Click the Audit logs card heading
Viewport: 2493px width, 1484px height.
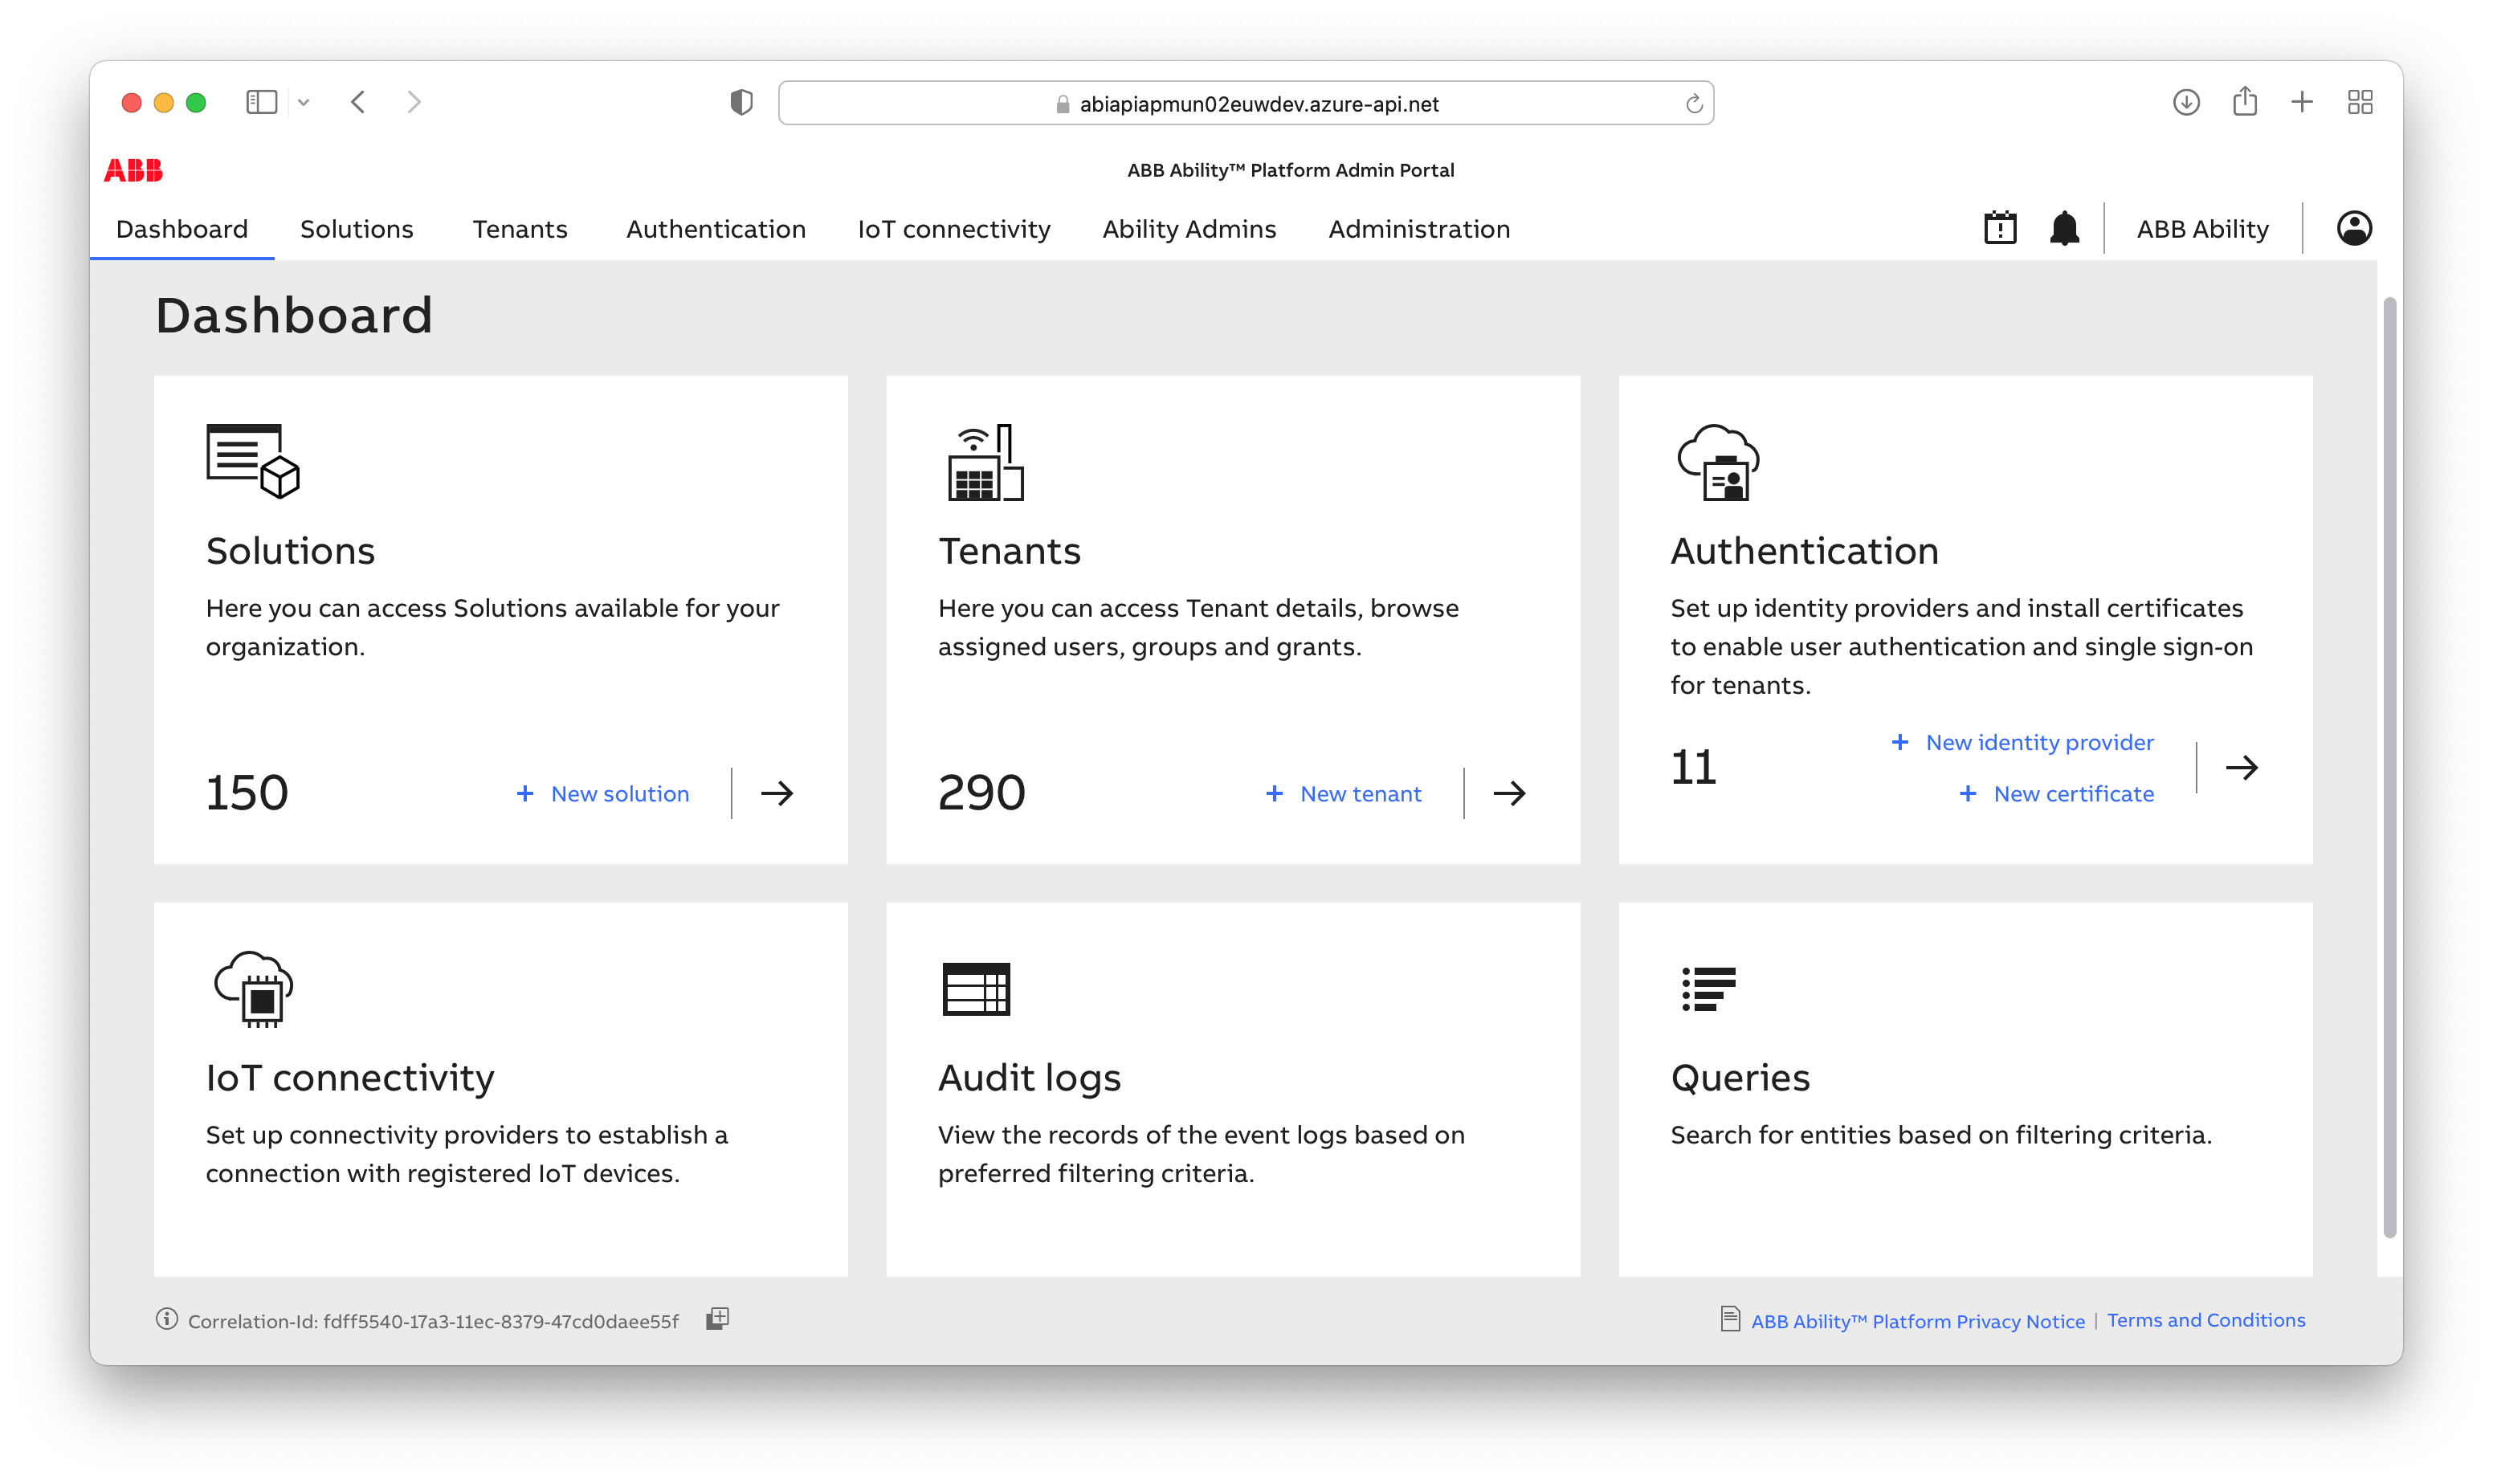pos(1029,1078)
